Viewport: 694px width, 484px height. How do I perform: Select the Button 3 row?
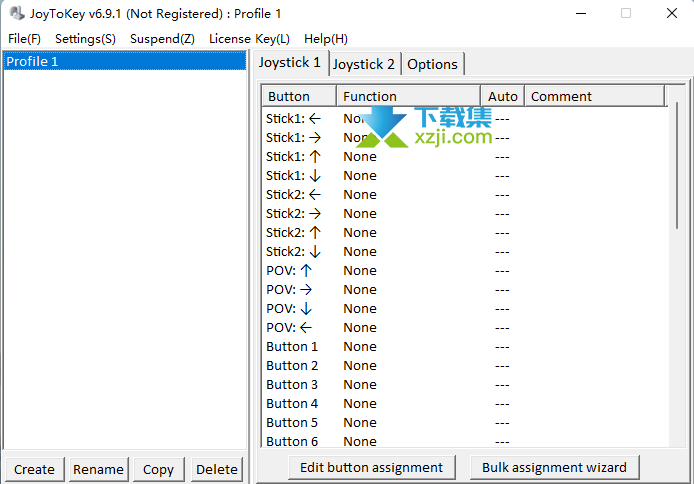[x=463, y=385]
